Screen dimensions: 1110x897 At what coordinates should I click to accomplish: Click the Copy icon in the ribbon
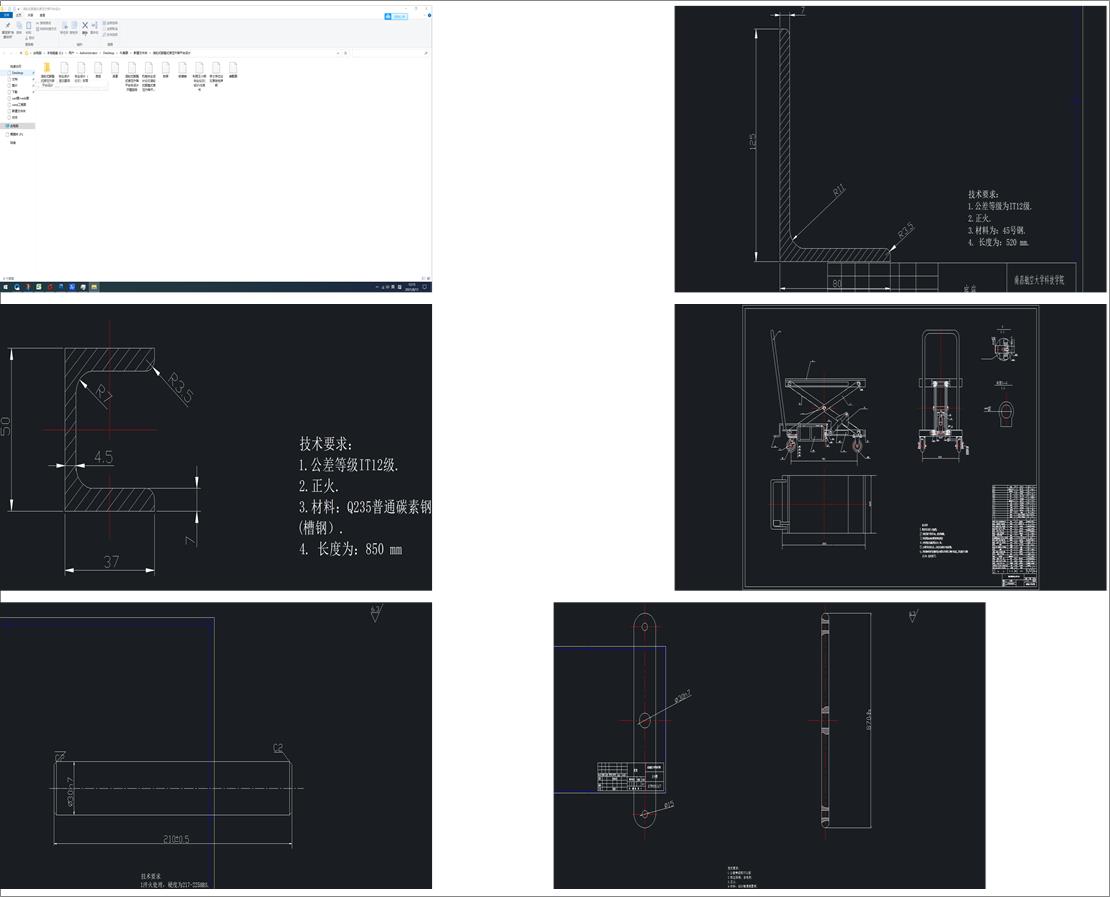tap(18, 26)
